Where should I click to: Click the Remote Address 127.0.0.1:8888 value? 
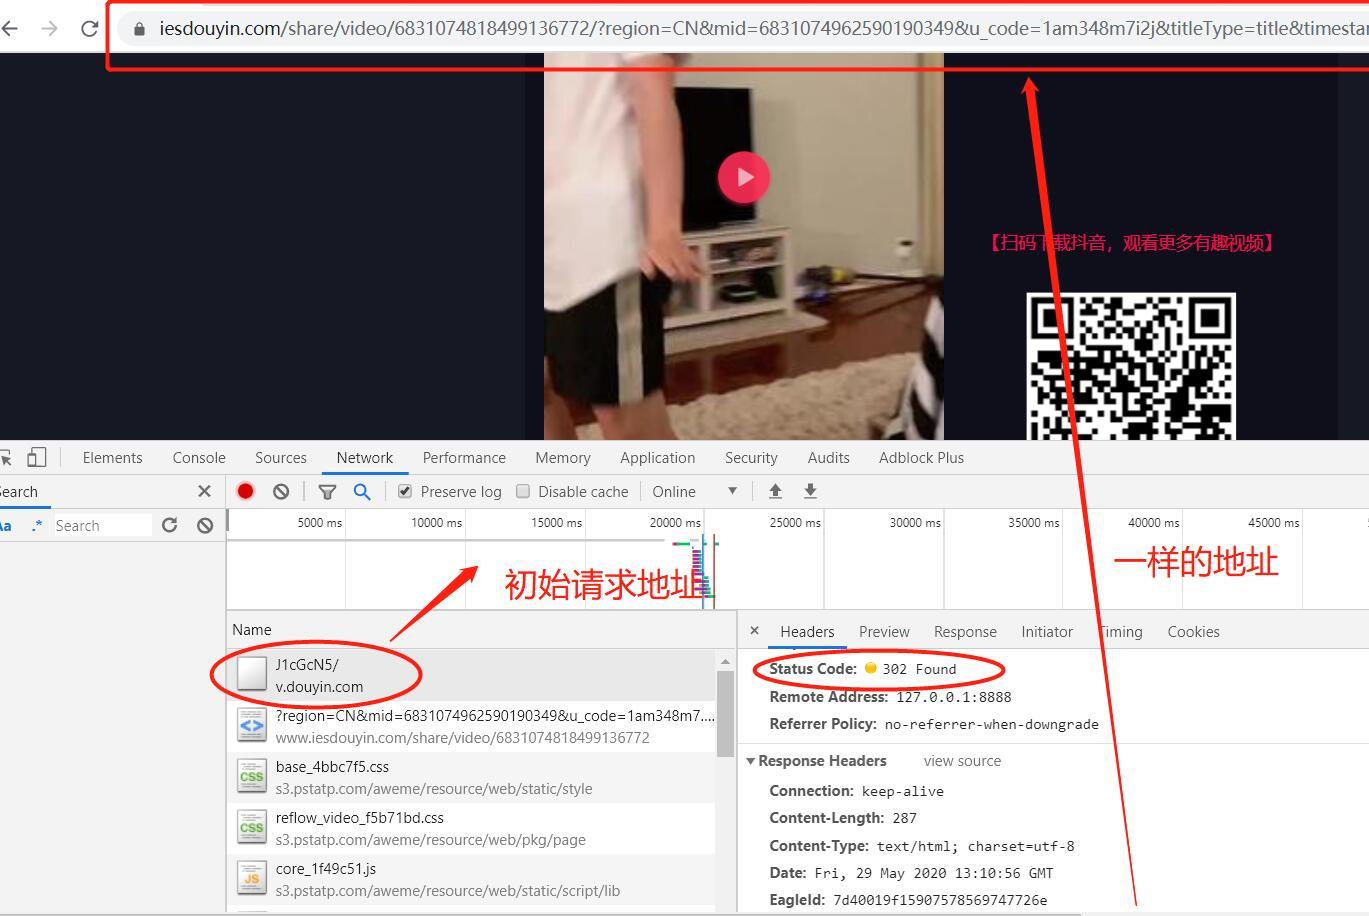(953, 697)
